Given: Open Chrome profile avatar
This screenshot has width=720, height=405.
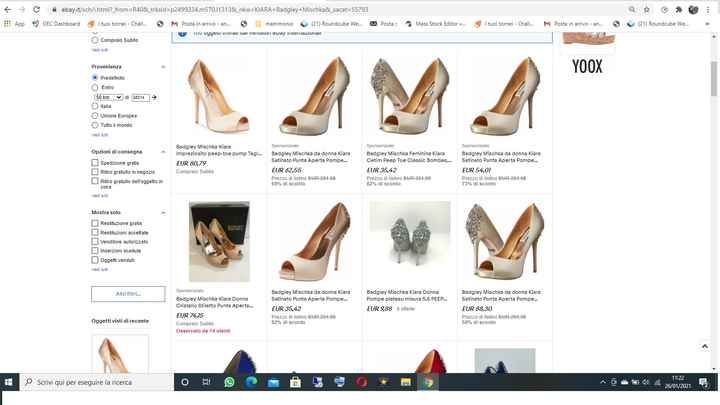Looking at the screenshot, I should point(693,9).
